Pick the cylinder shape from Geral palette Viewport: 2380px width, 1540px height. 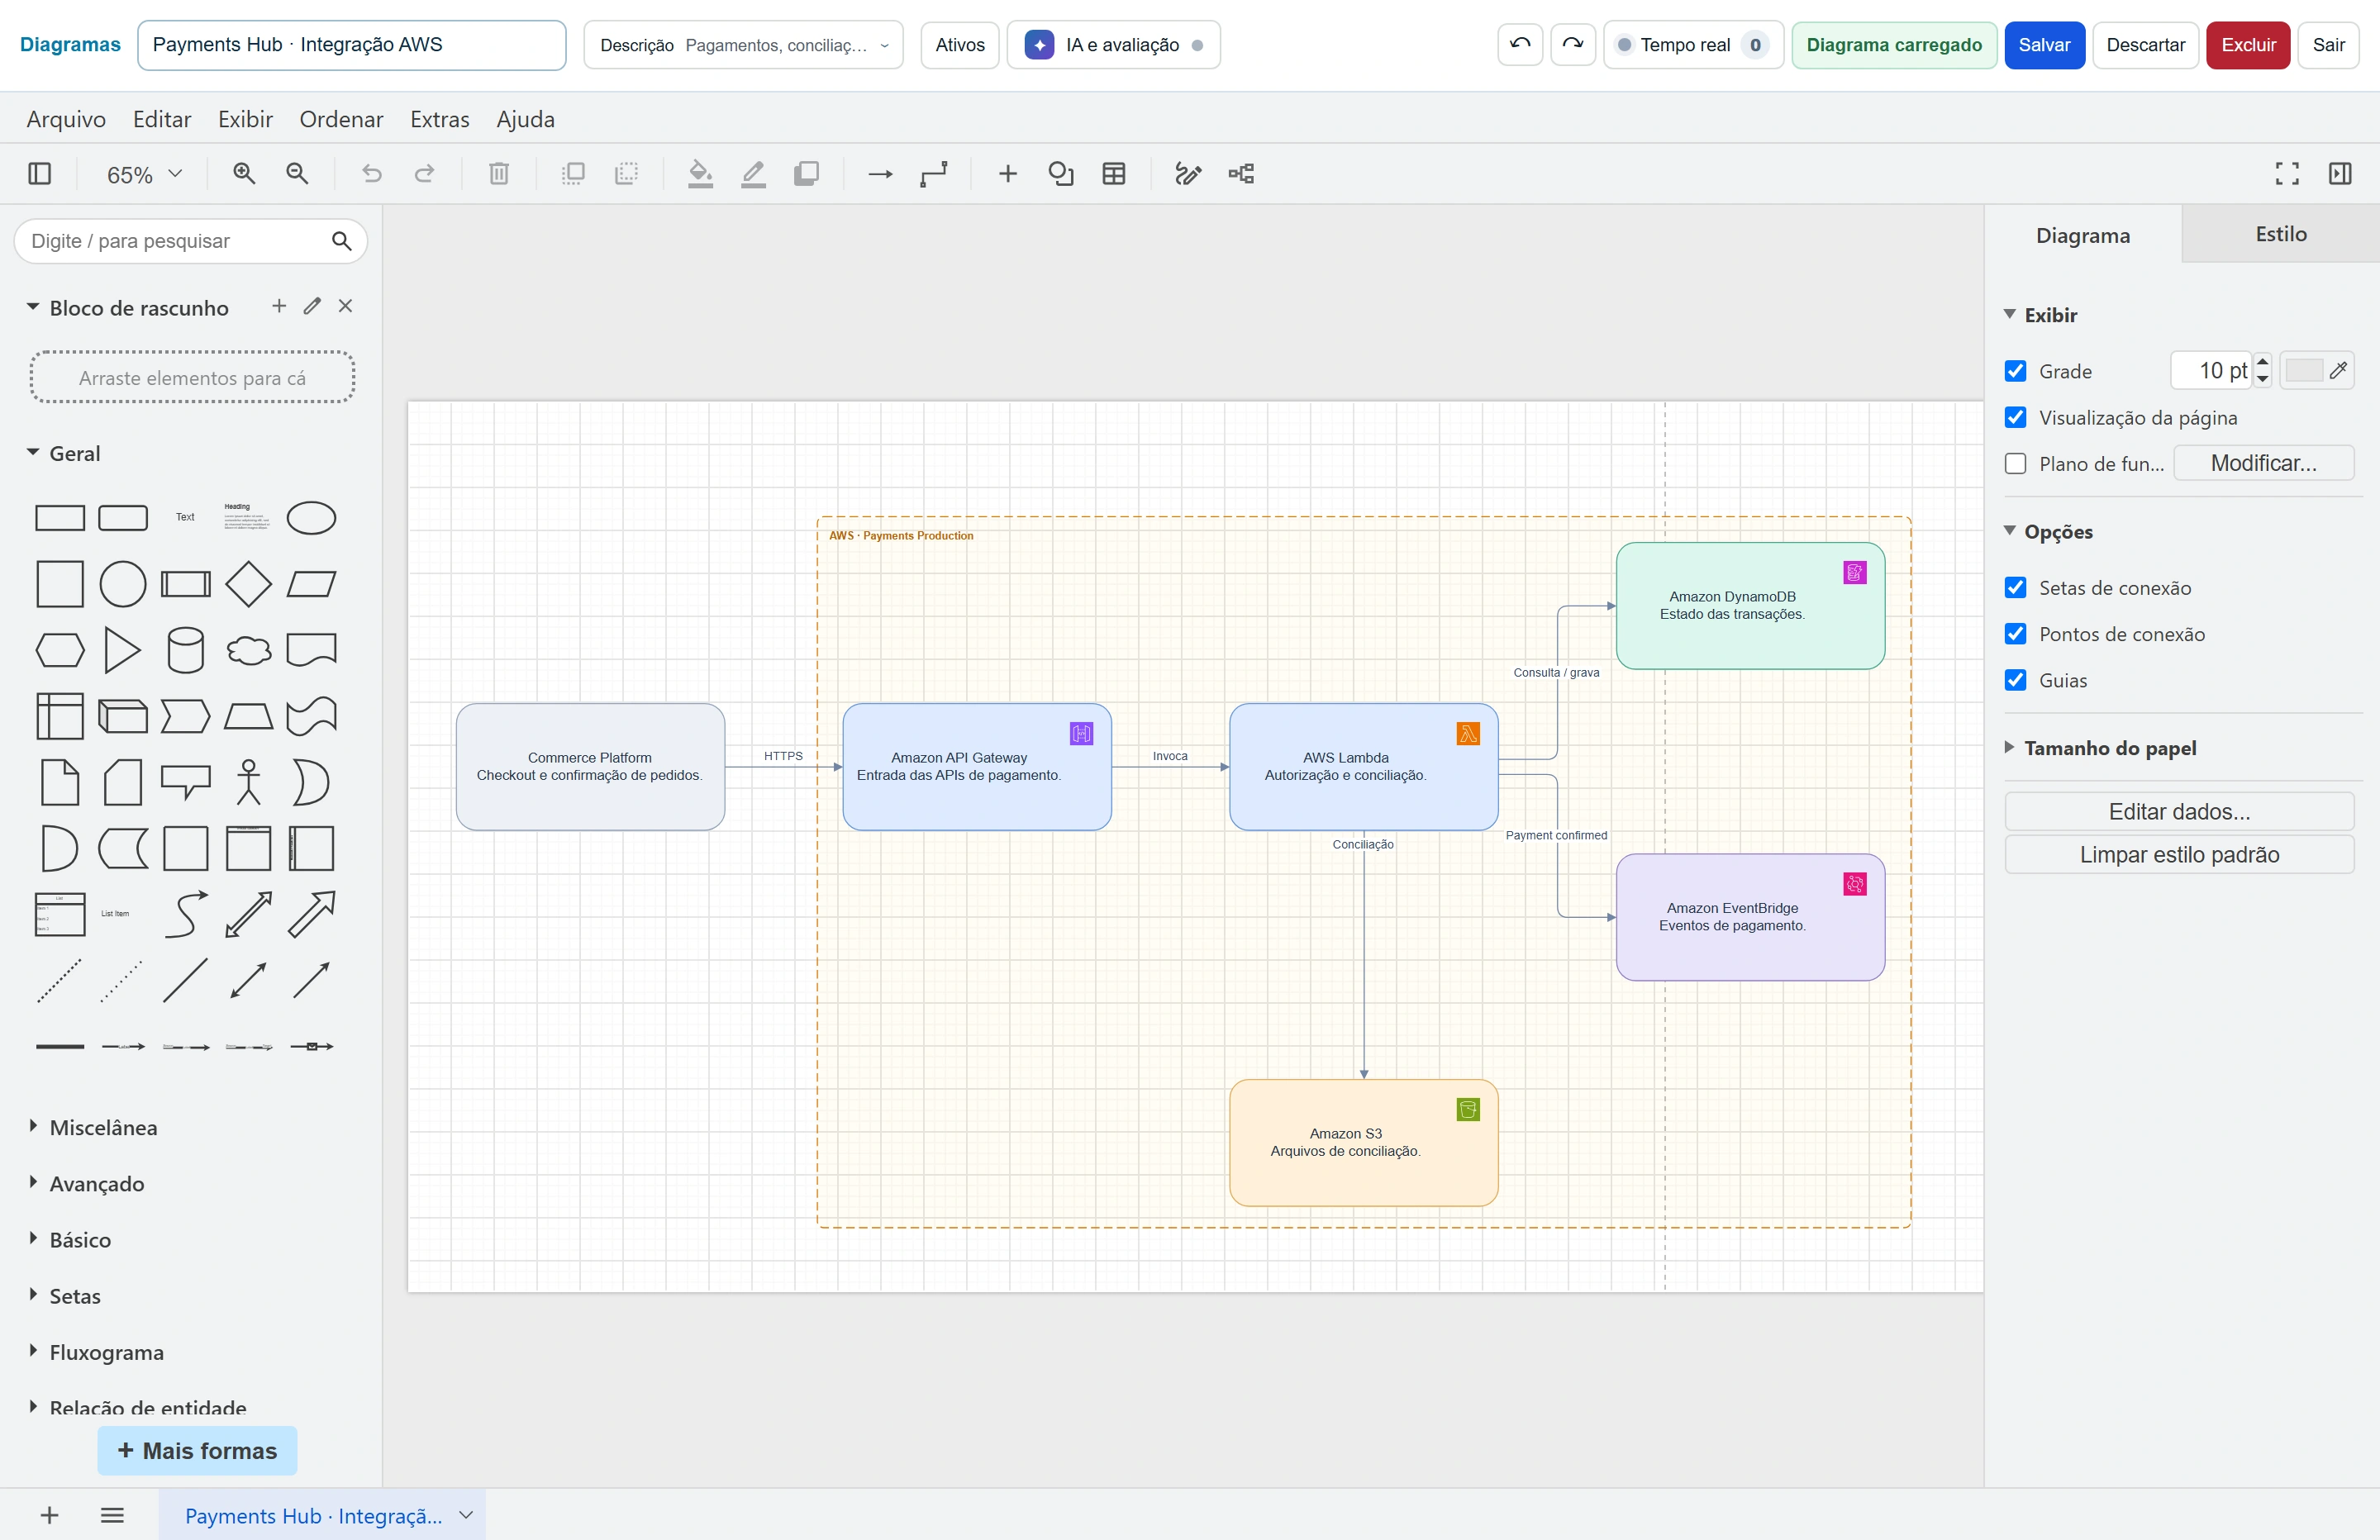point(186,650)
